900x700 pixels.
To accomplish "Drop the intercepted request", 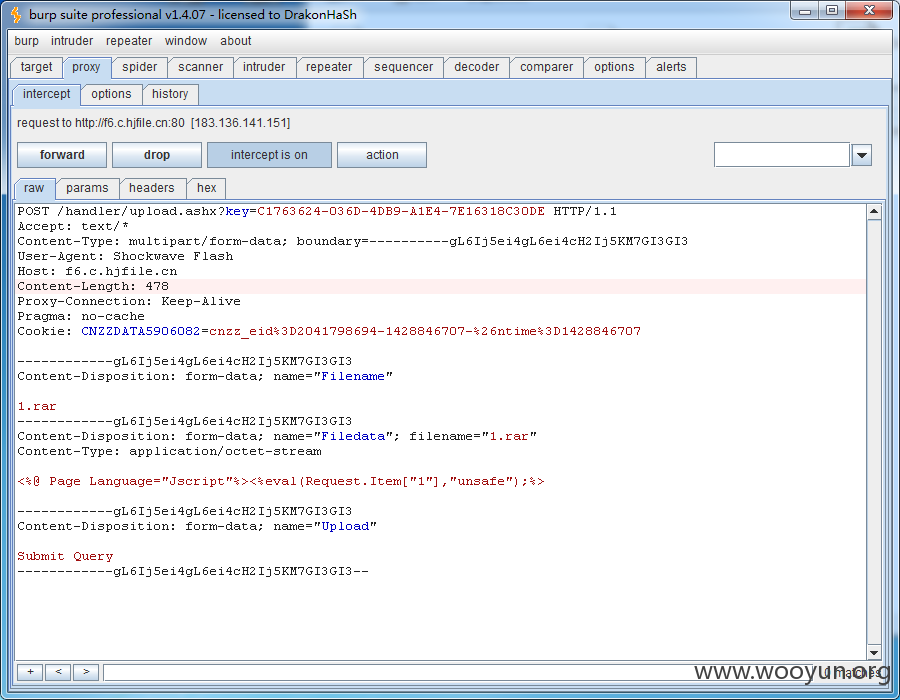I will (157, 155).
